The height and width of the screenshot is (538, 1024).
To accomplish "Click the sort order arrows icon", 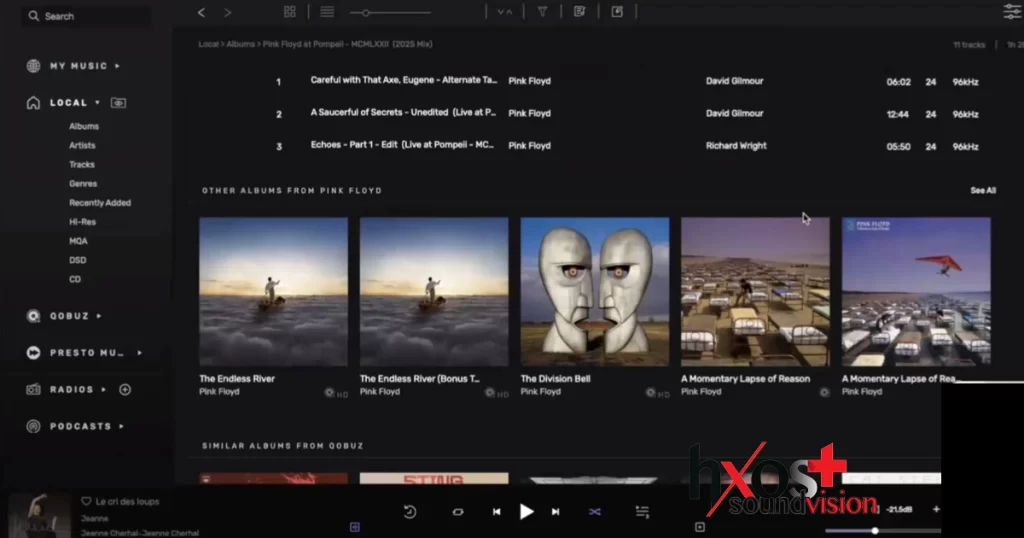I will click(x=505, y=12).
